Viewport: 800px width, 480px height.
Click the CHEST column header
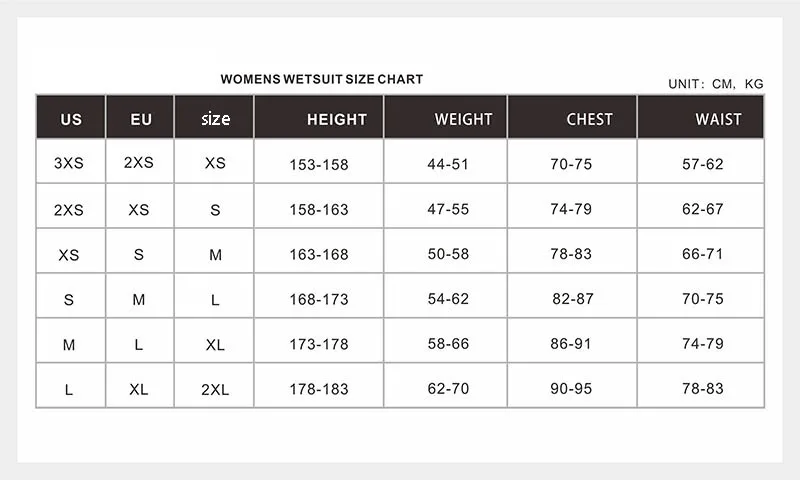pyautogui.click(x=572, y=117)
